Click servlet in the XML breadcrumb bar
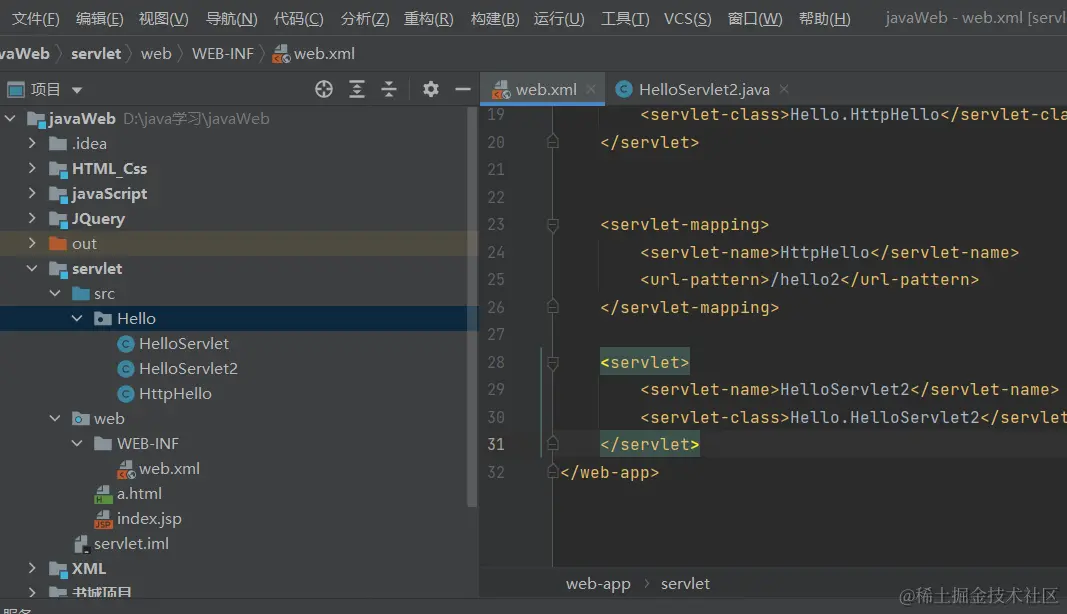The image size is (1067, 614). point(685,584)
